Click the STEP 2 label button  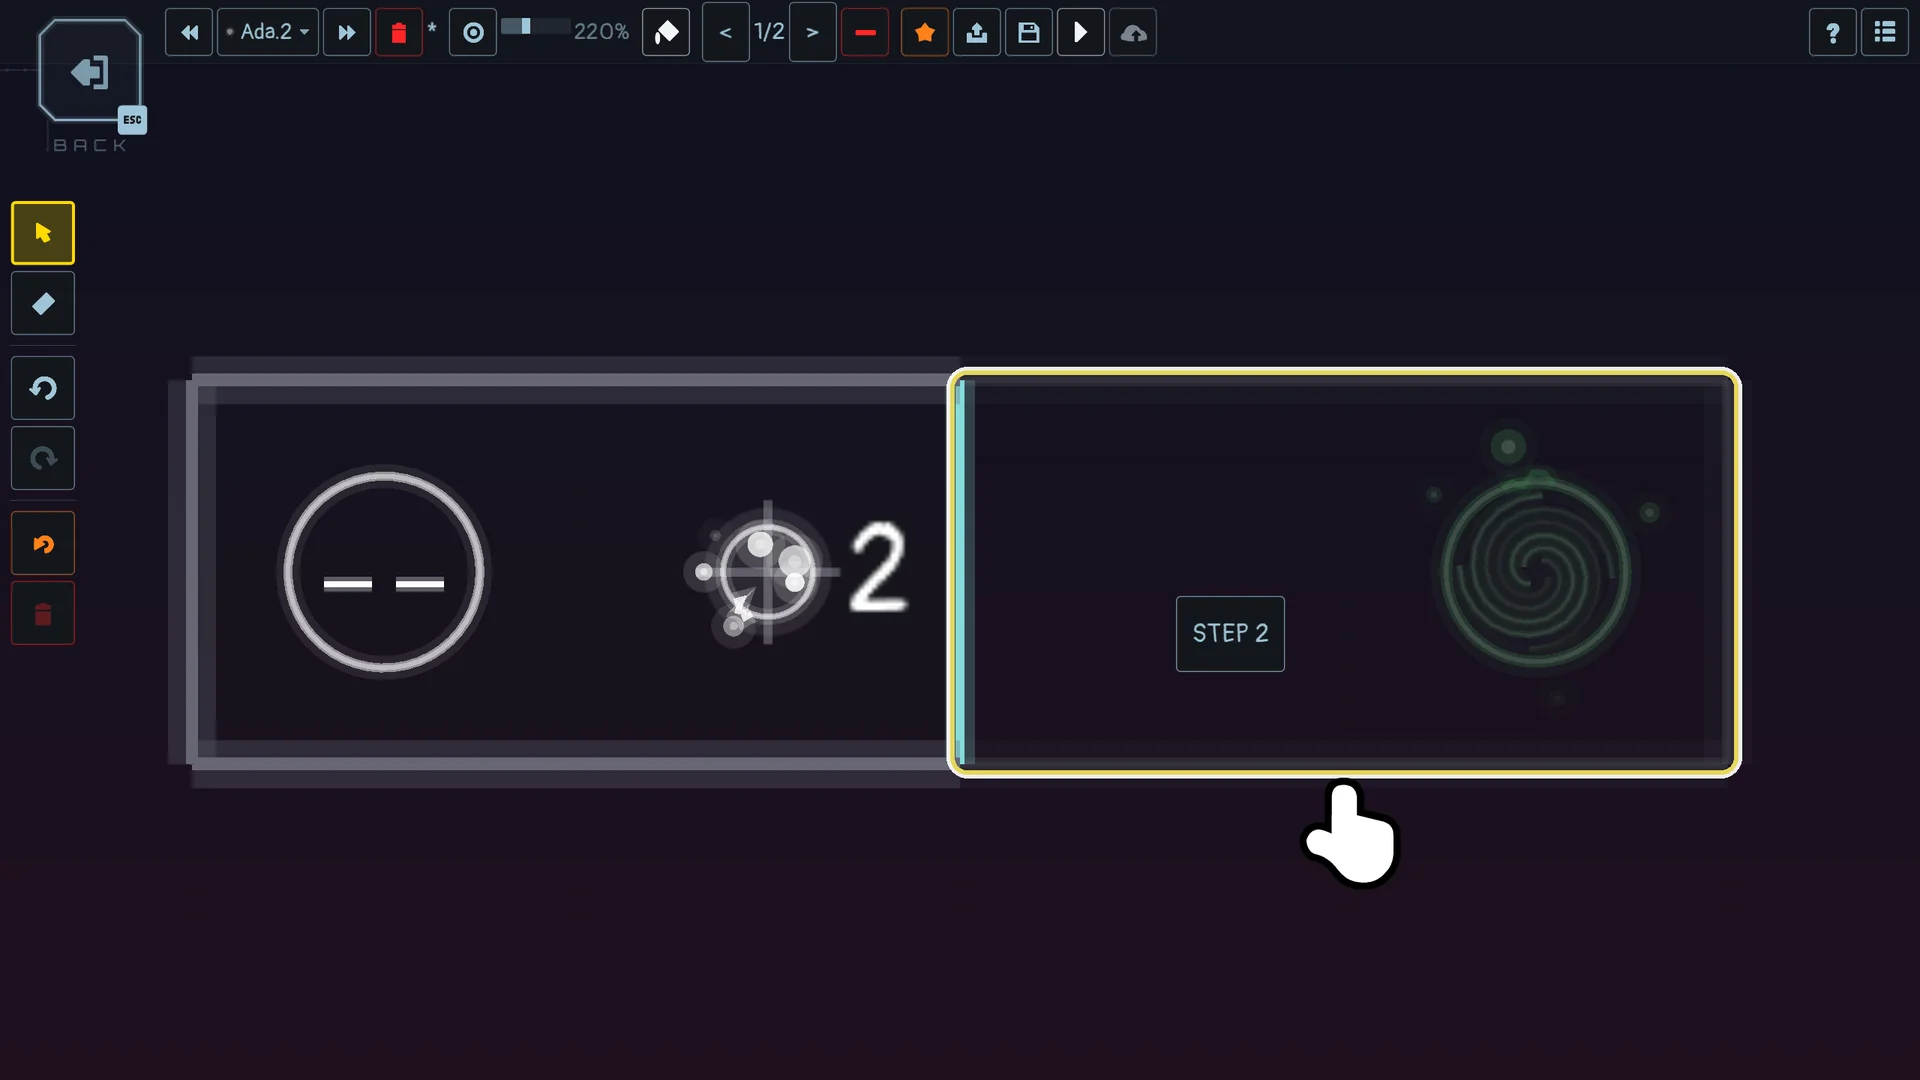(1230, 634)
